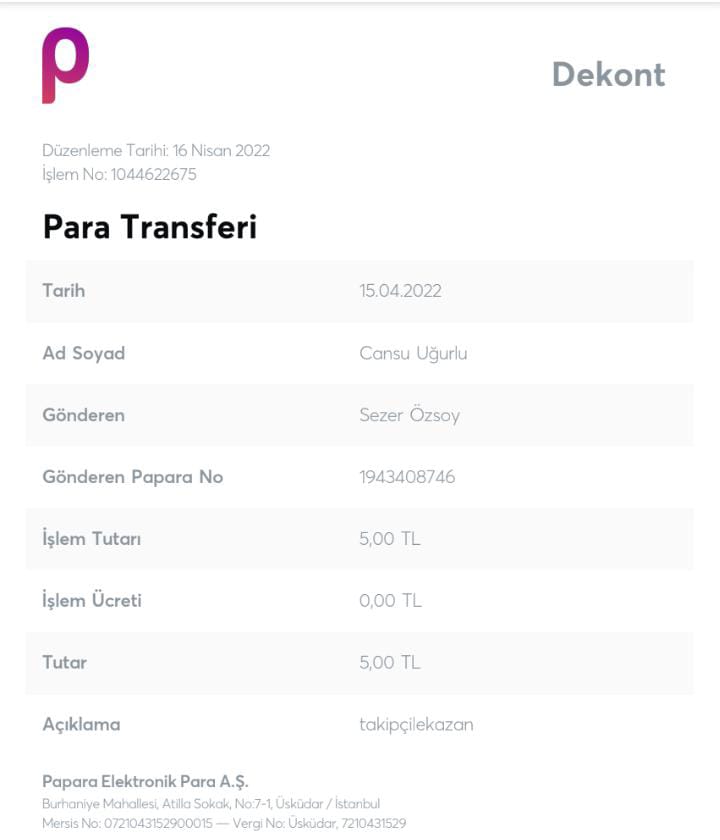Click the Tutar row label
The width and height of the screenshot is (720, 840).
pyautogui.click(x=64, y=663)
